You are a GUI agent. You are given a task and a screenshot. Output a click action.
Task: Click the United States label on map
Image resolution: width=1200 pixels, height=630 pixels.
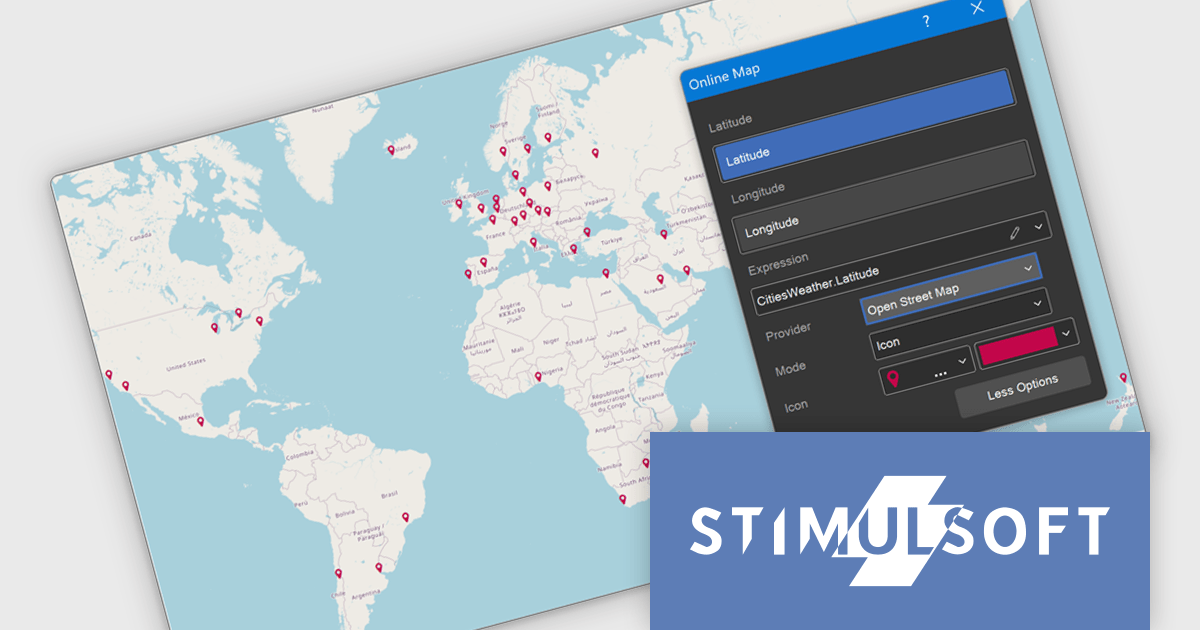(186, 364)
